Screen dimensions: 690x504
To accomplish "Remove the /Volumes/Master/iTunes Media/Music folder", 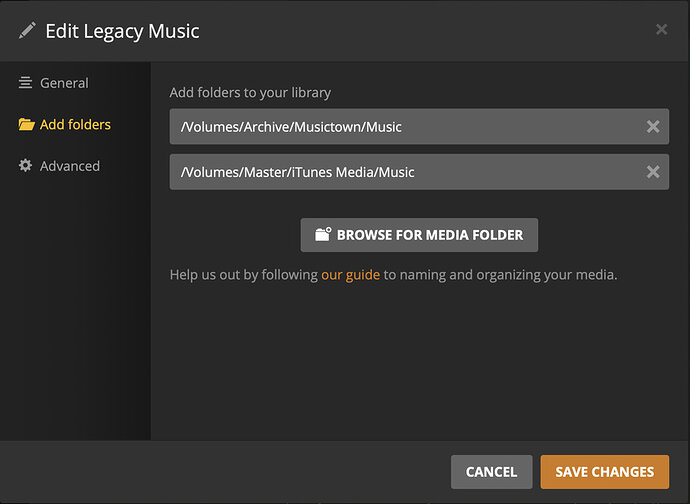I will (x=653, y=172).
